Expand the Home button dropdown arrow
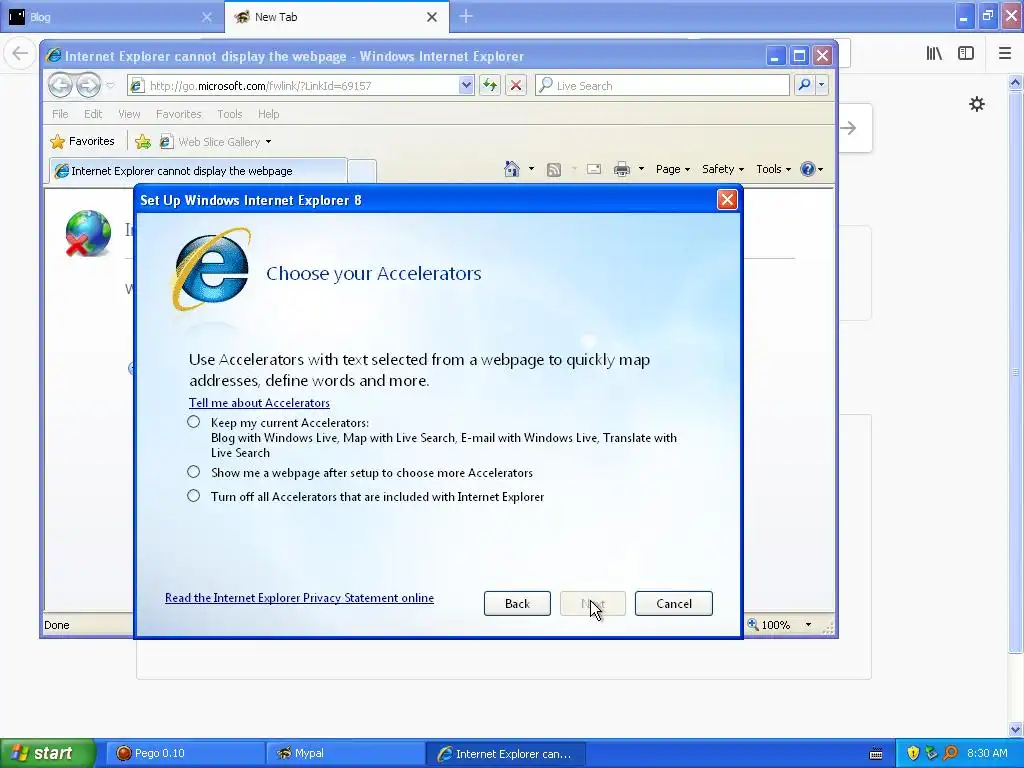1024x768 pixels. click(531, 169)
